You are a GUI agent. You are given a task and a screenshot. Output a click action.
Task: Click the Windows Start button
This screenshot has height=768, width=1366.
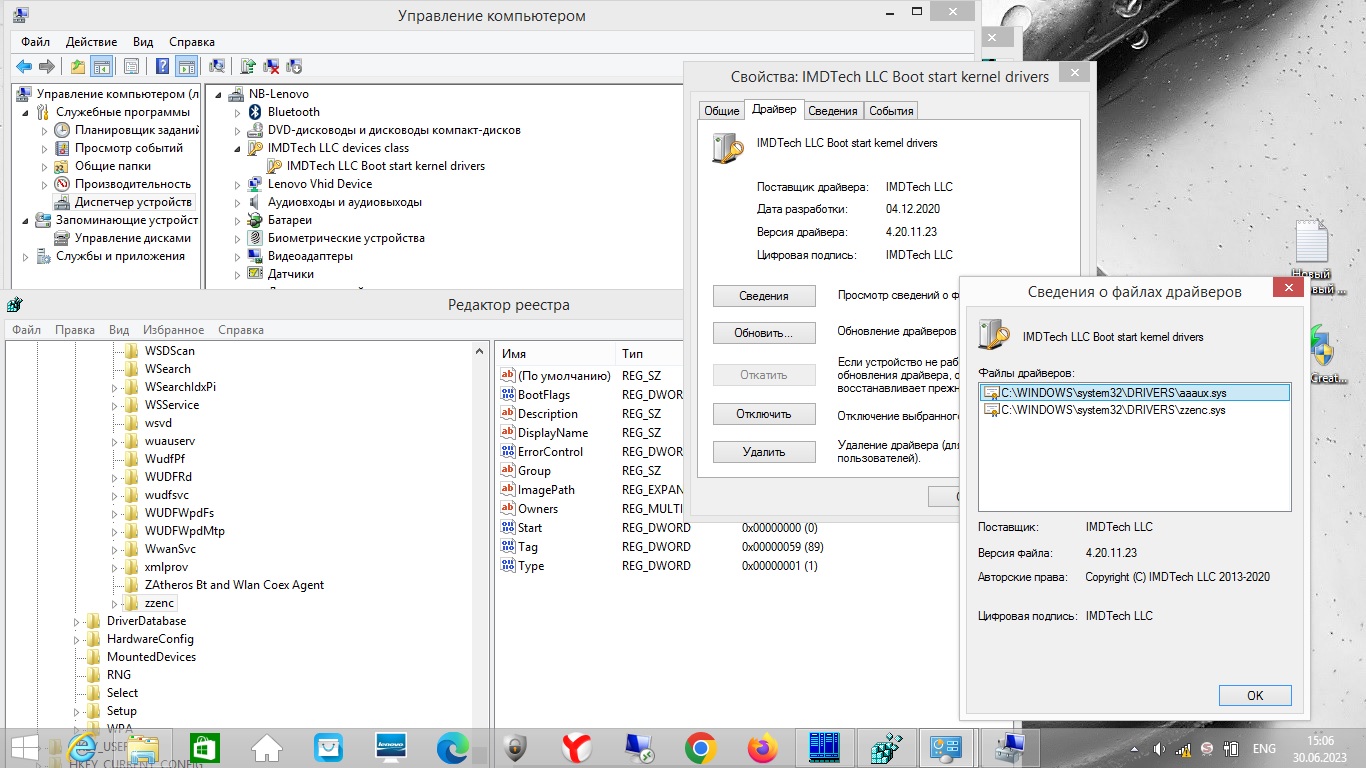click(24, 748)
